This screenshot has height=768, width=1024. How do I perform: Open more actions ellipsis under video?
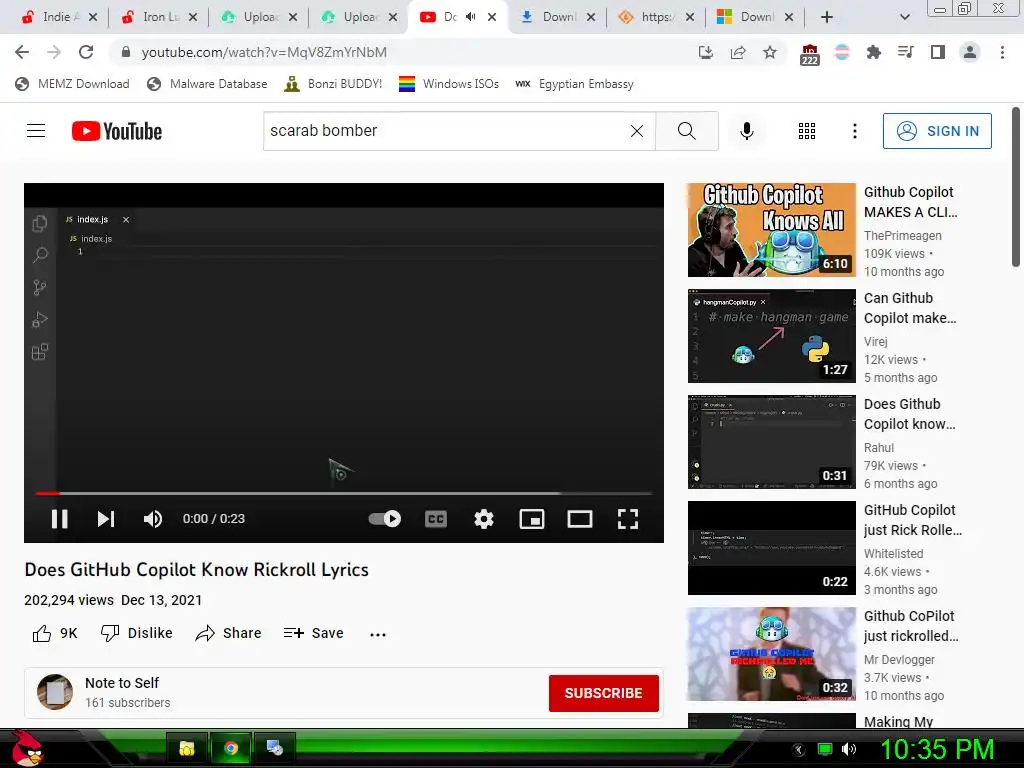(377, 634)
